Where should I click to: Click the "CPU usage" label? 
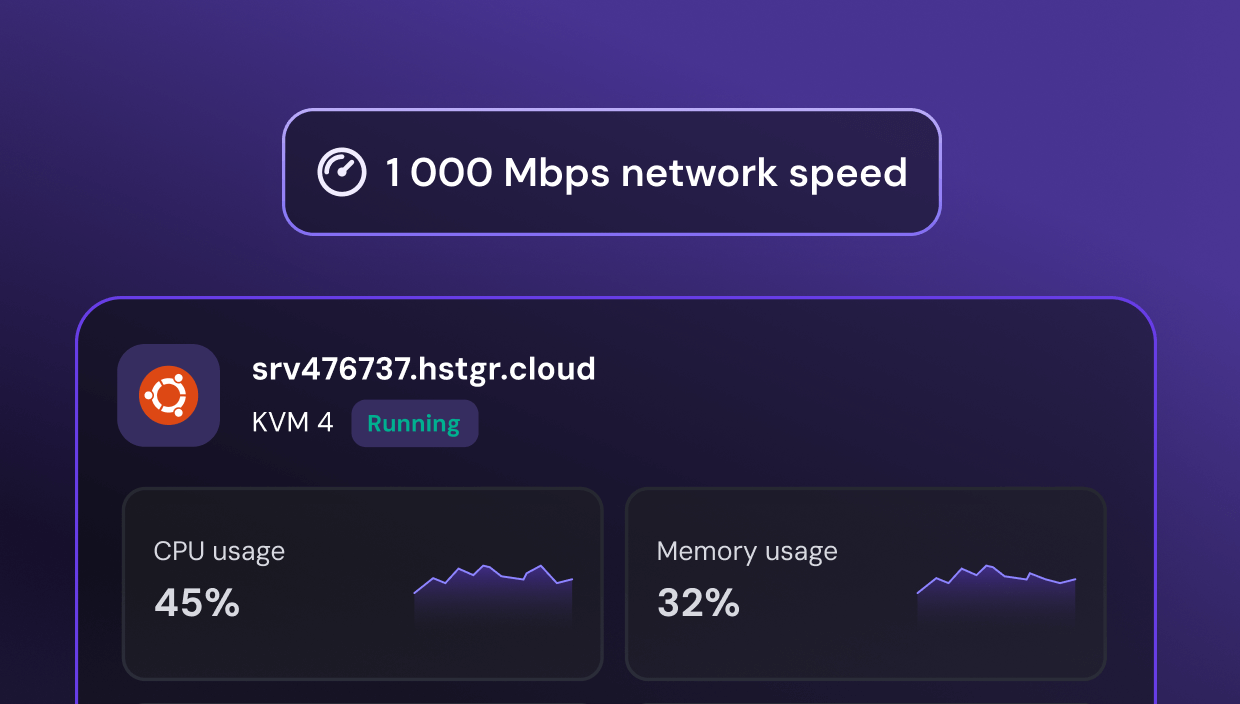(219, 551)
